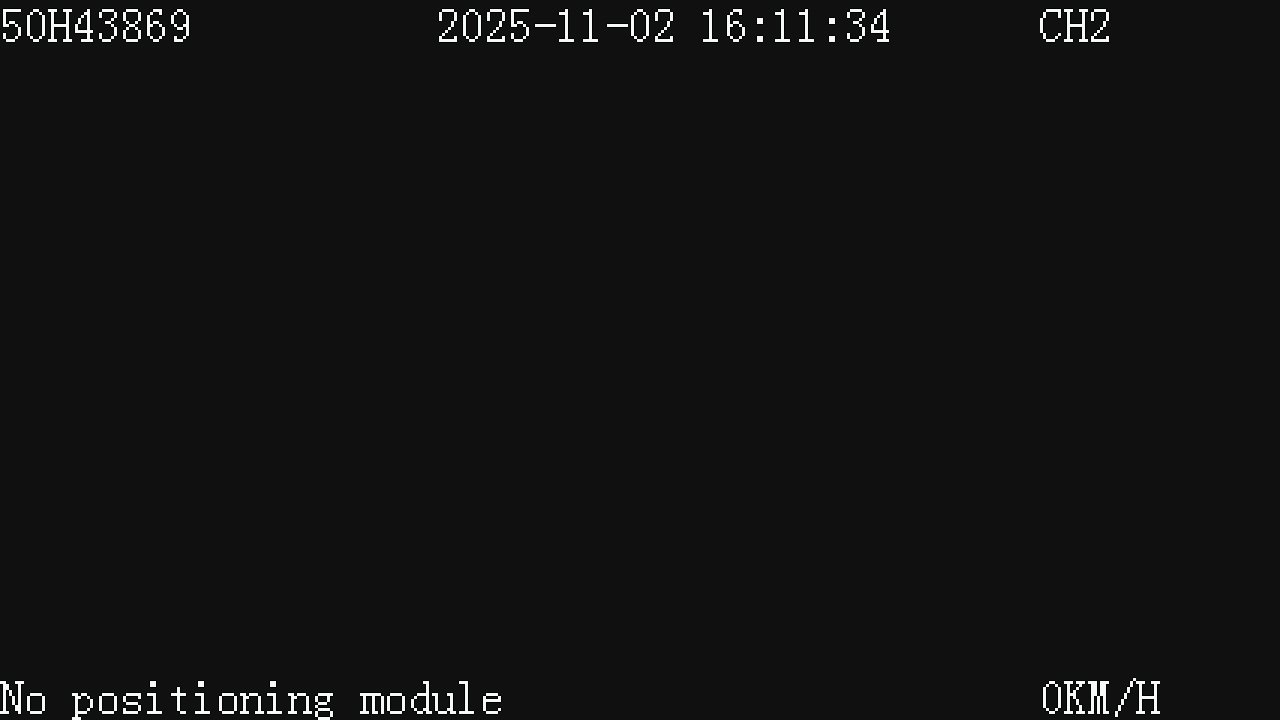The height and width of the screenshot is (720, 1280).
Task: Click the center of the black video feed
Action: 640,360
